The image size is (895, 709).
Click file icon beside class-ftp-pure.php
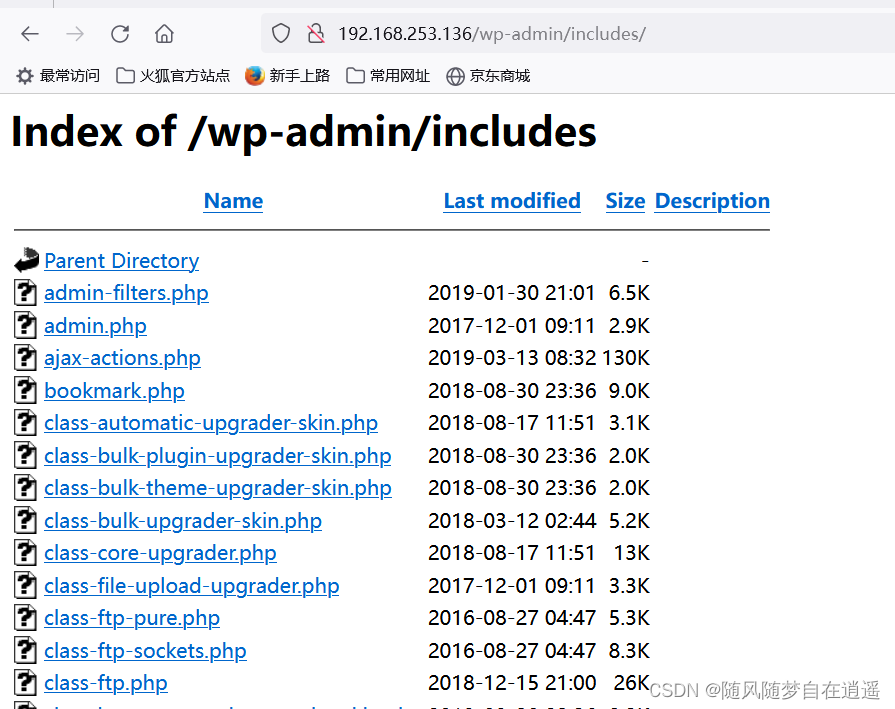tap(25, 618)
